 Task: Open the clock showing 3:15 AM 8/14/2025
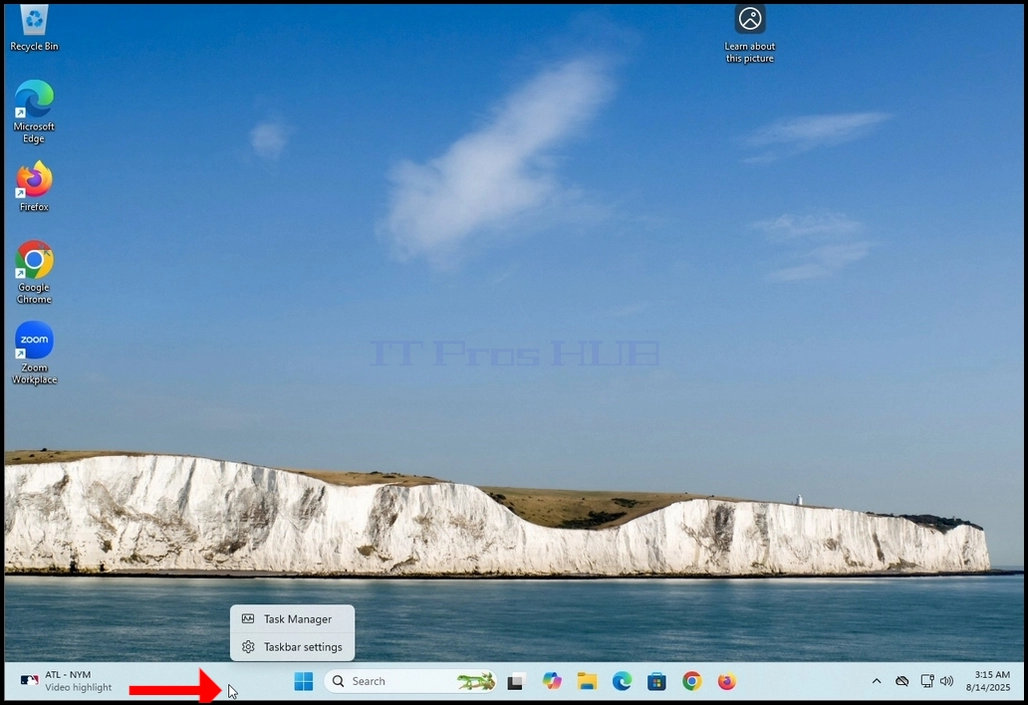pos(988,681)
